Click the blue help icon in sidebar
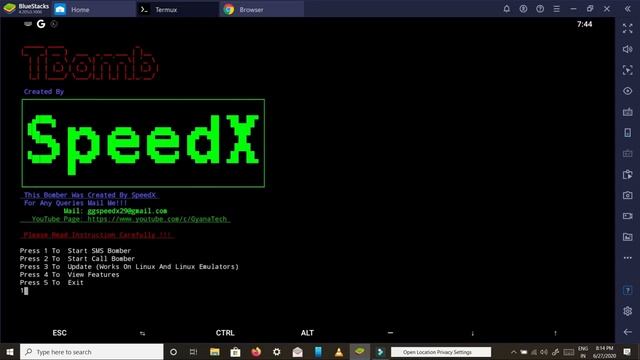 pos(628,290)
